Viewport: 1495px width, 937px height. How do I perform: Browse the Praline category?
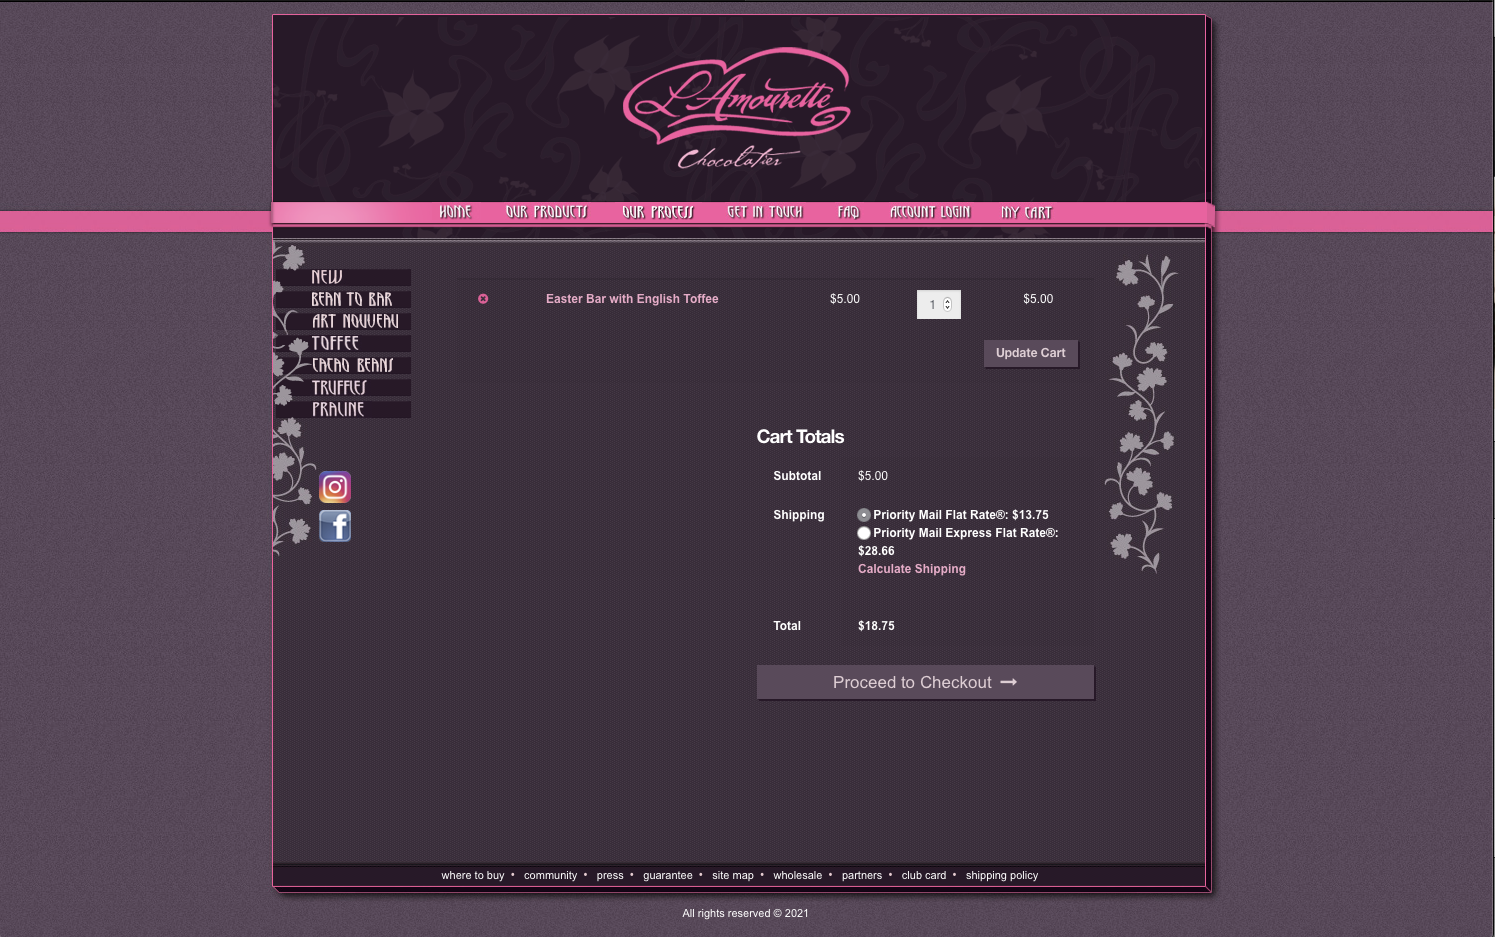point(344,409)
